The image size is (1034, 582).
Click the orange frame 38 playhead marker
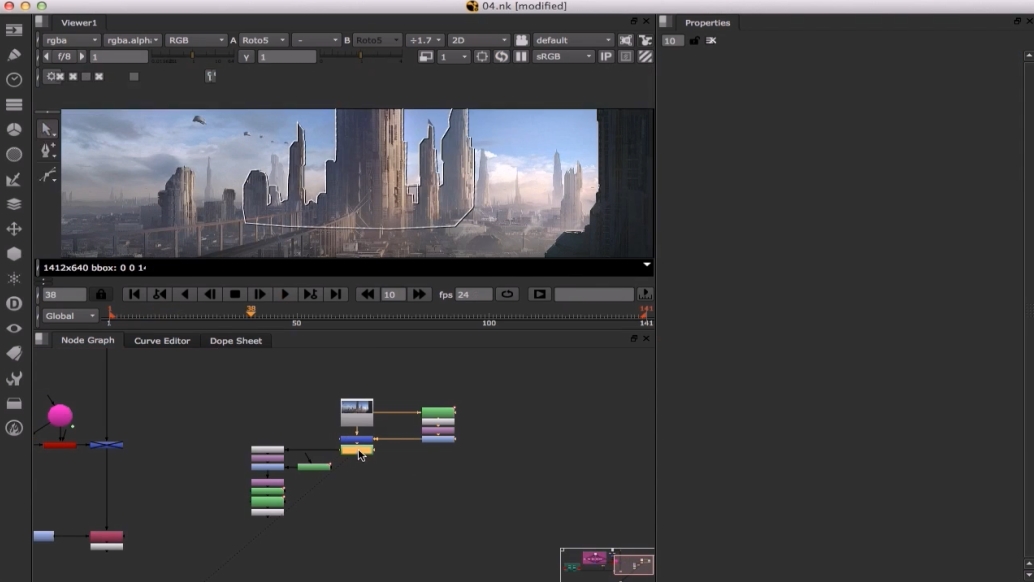point(251,310)
